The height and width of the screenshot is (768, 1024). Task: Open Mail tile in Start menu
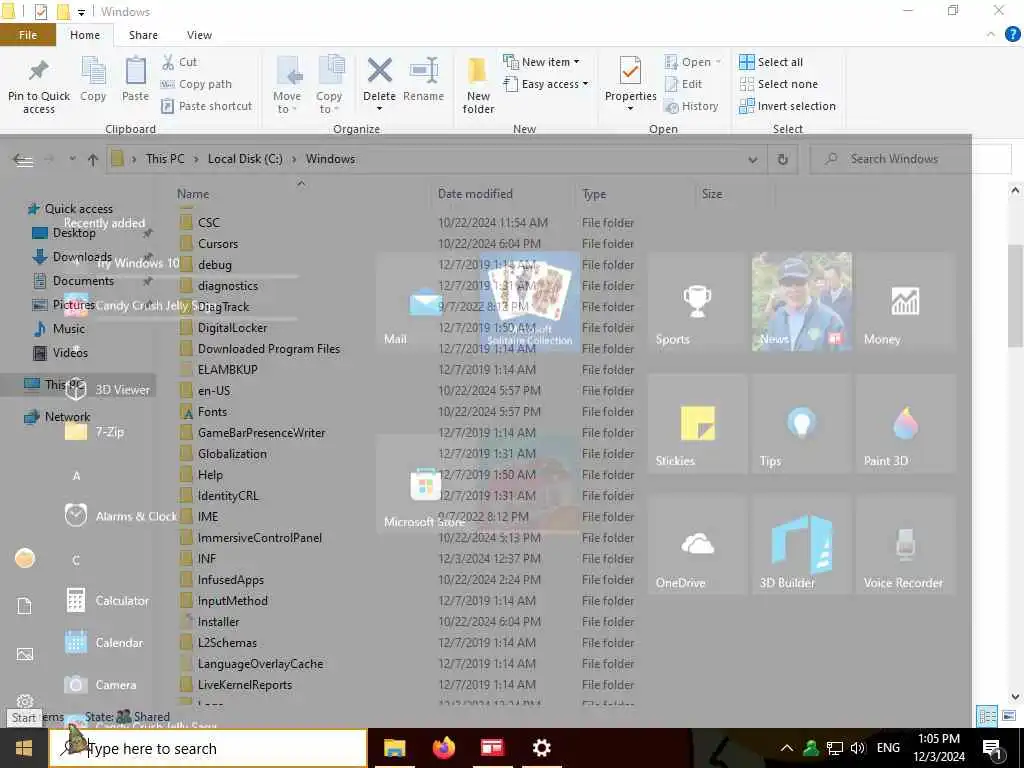(x=425, y=302)
